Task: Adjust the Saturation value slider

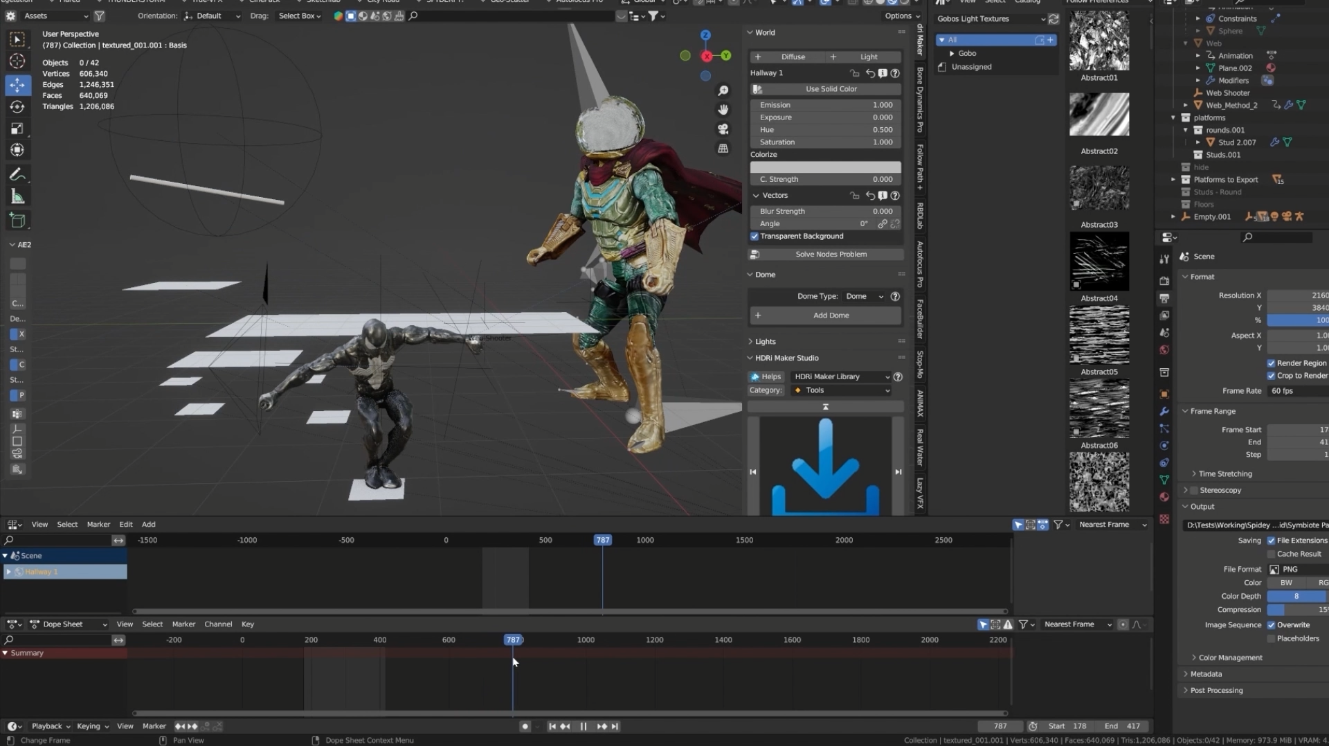Action: point(825,142)
